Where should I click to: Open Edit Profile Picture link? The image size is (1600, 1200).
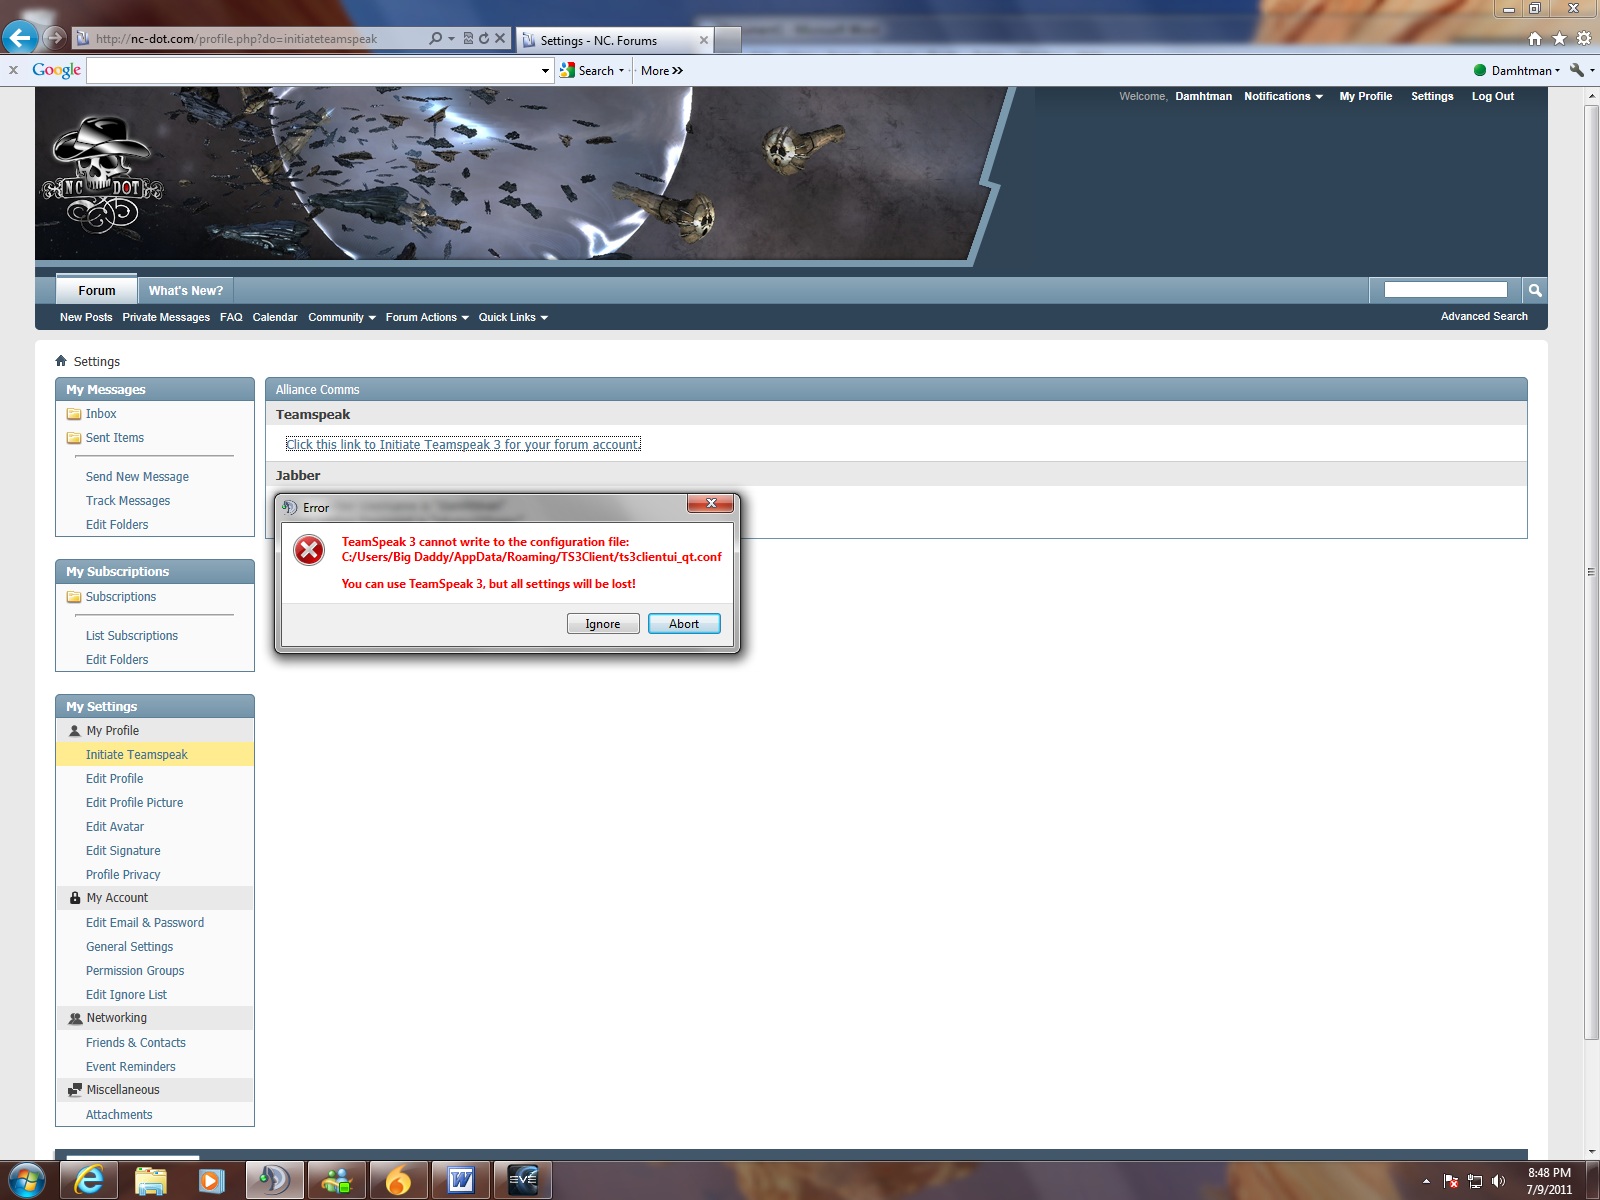(x=135, y=803)
